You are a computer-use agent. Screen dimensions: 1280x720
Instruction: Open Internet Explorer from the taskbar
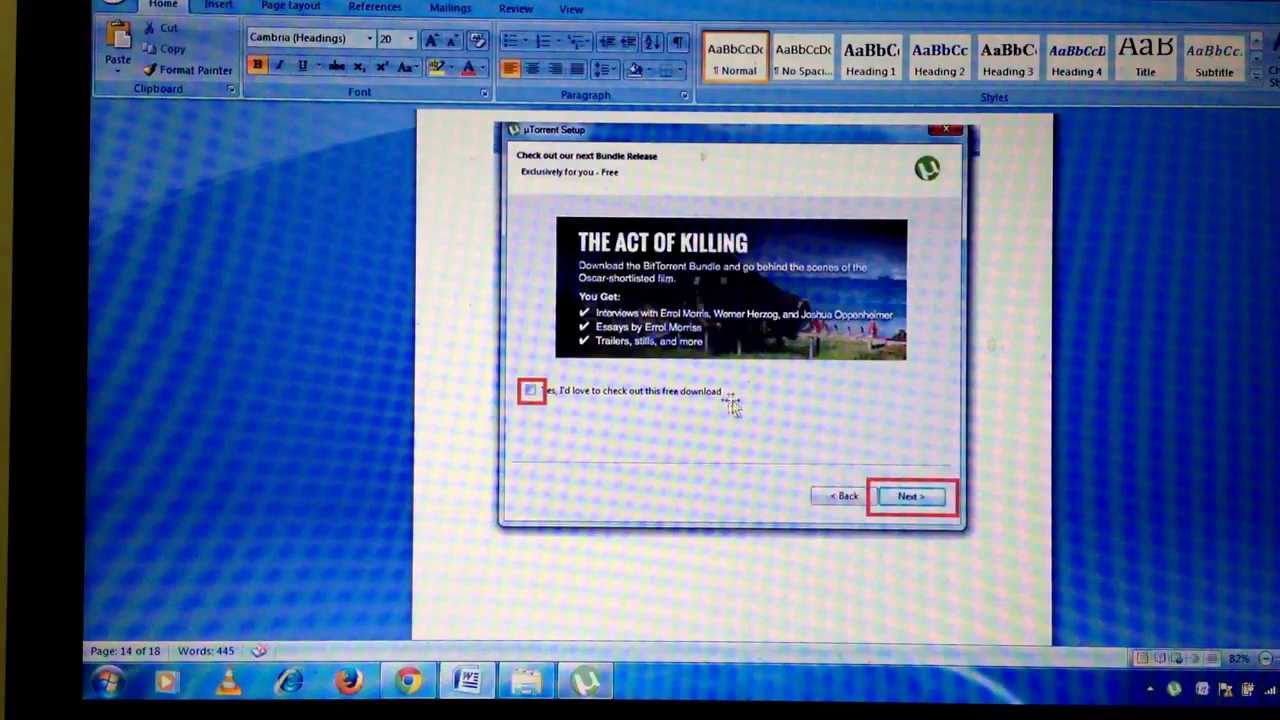point(290,682)
